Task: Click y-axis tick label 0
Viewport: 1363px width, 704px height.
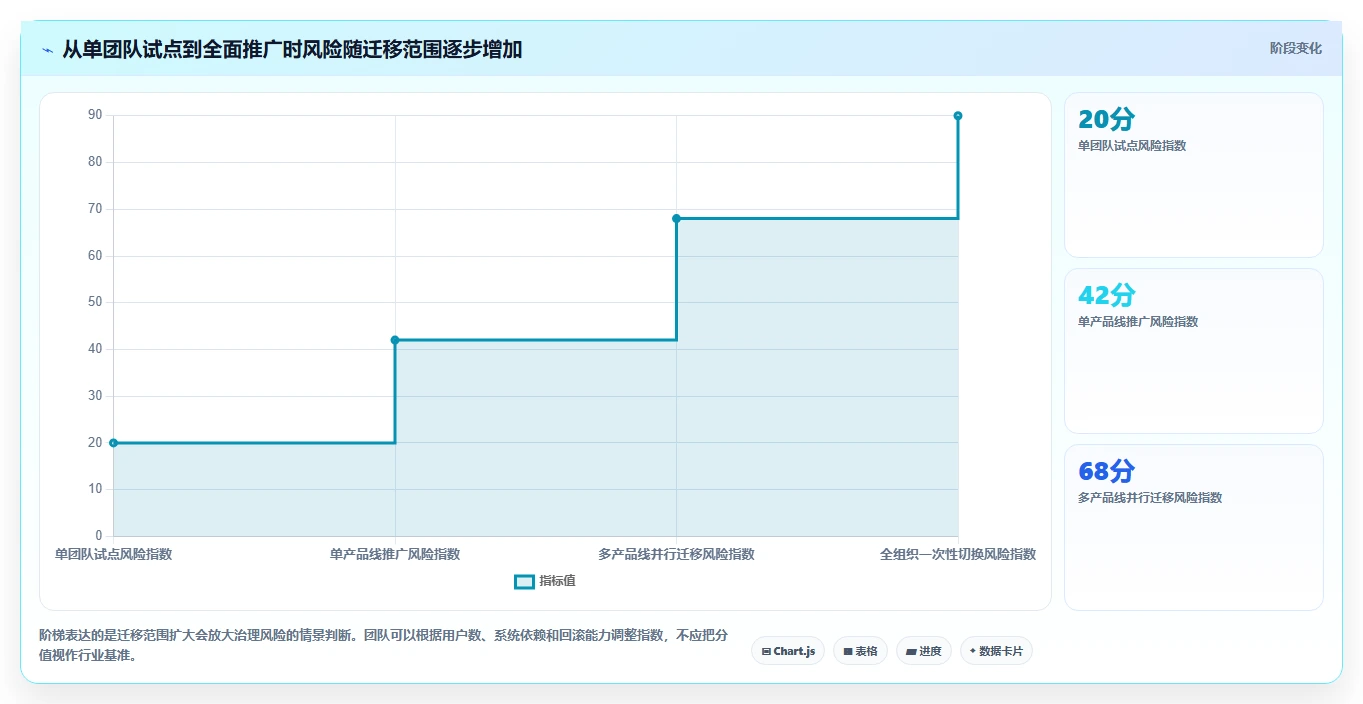Action: pyautogui.click(x=99, y=536)
